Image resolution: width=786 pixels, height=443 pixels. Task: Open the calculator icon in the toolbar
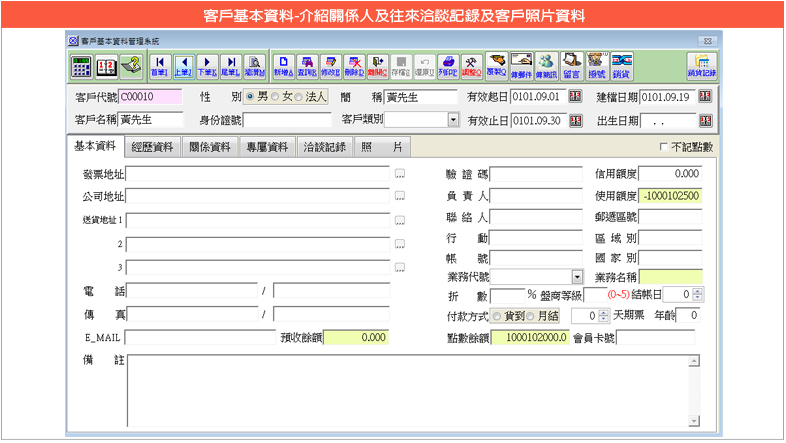click(82, 66)
